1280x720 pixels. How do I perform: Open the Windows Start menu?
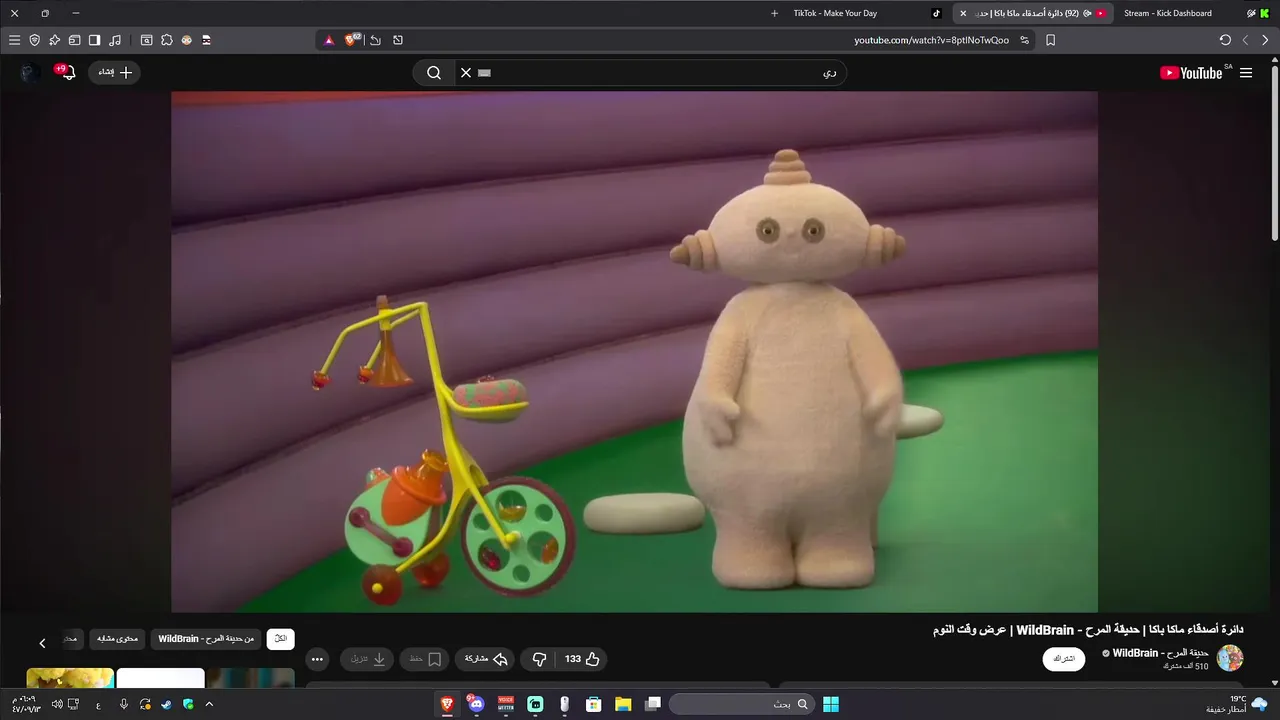[x=831, y=704]
